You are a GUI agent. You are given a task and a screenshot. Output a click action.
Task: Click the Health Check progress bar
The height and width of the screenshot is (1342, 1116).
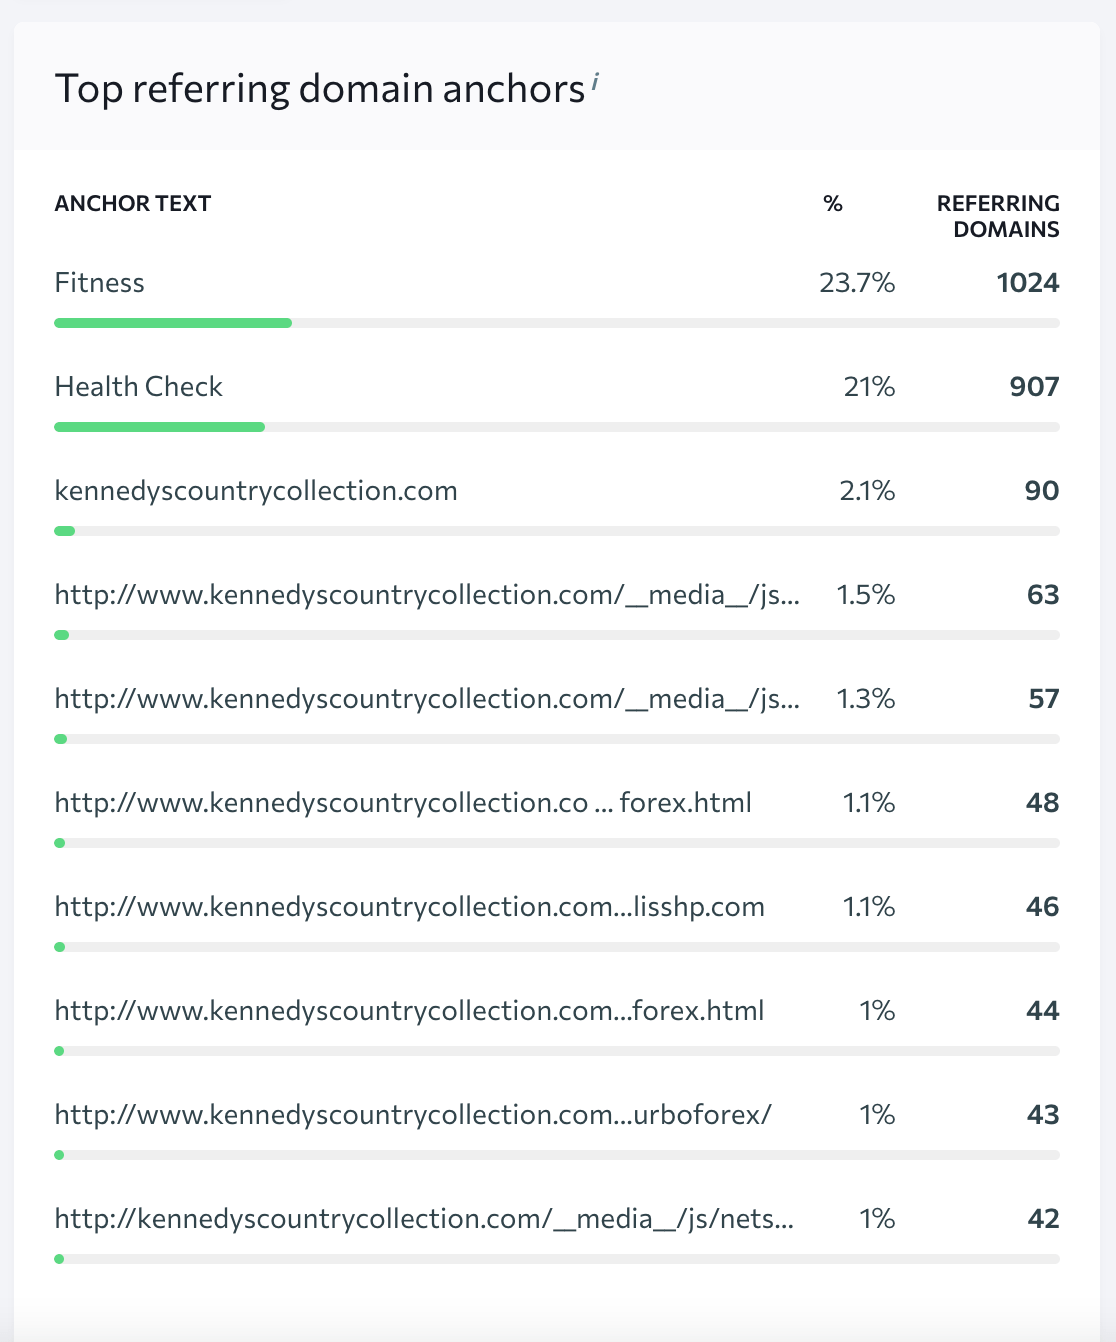click(x=160, y=427)
